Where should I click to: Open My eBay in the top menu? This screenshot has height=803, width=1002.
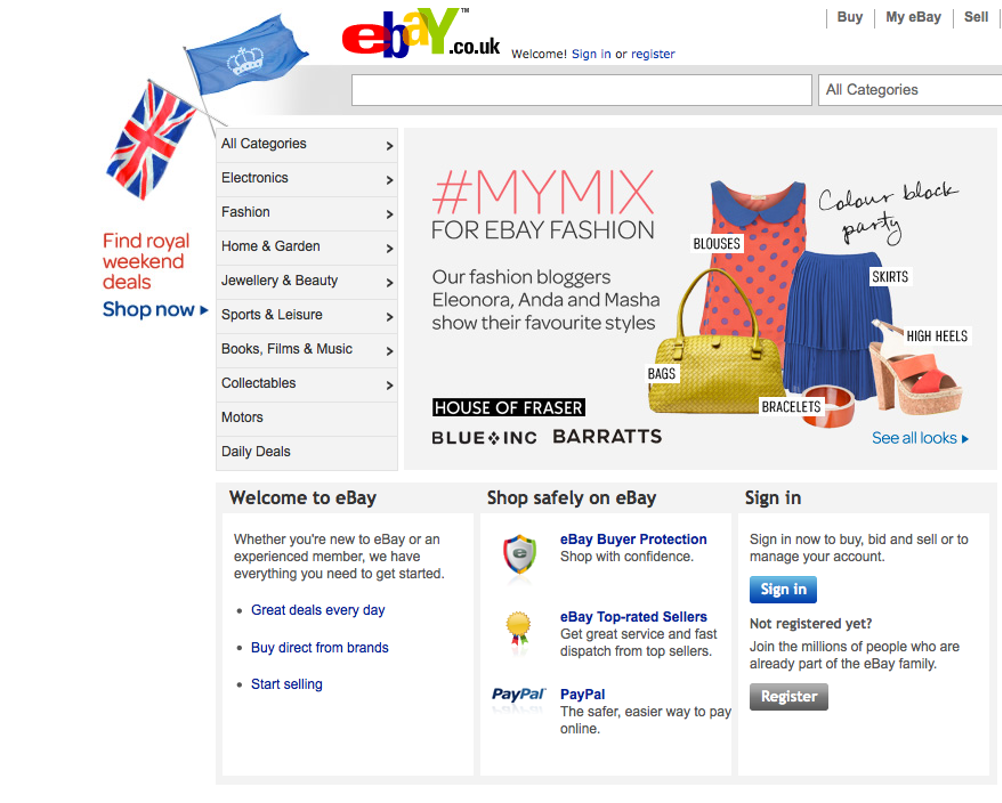(913, 17)
